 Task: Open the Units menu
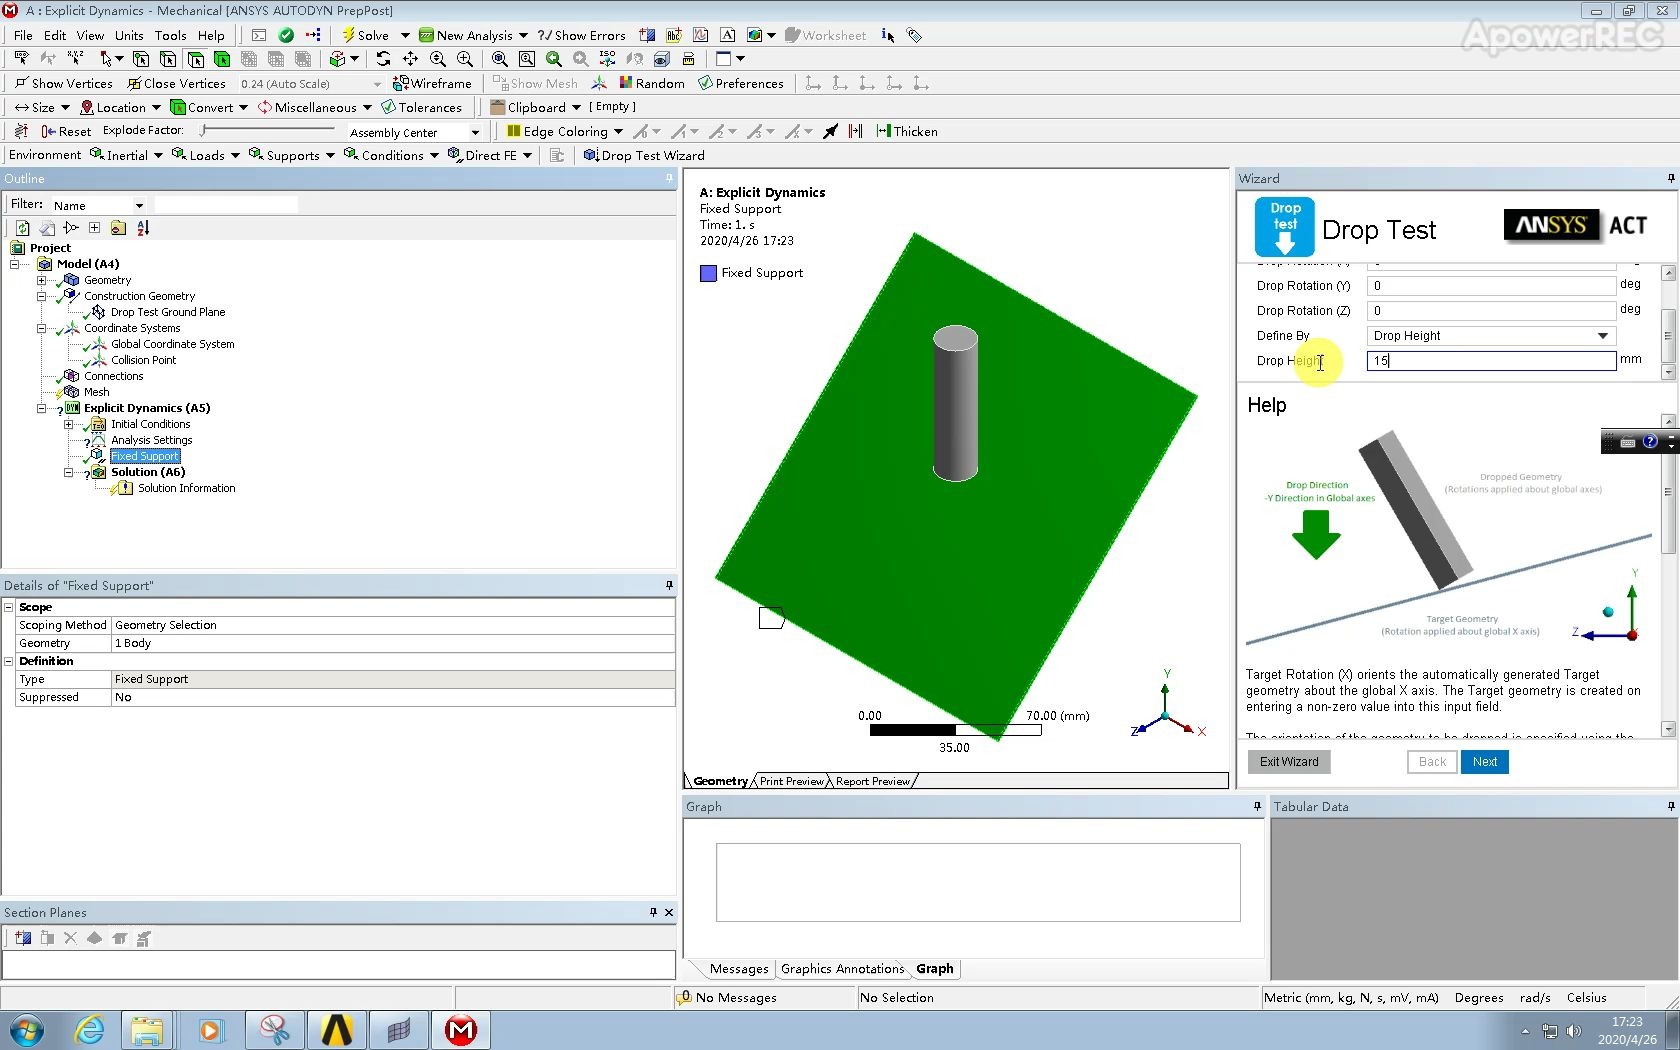[128, 34]
